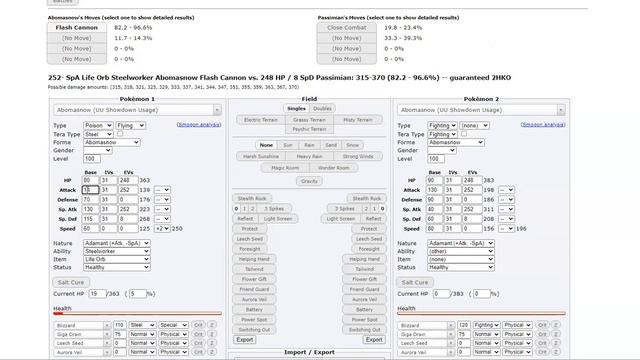Select 3 Spikes on the left side
The image size is (640, 360).
tap(274, 209)
